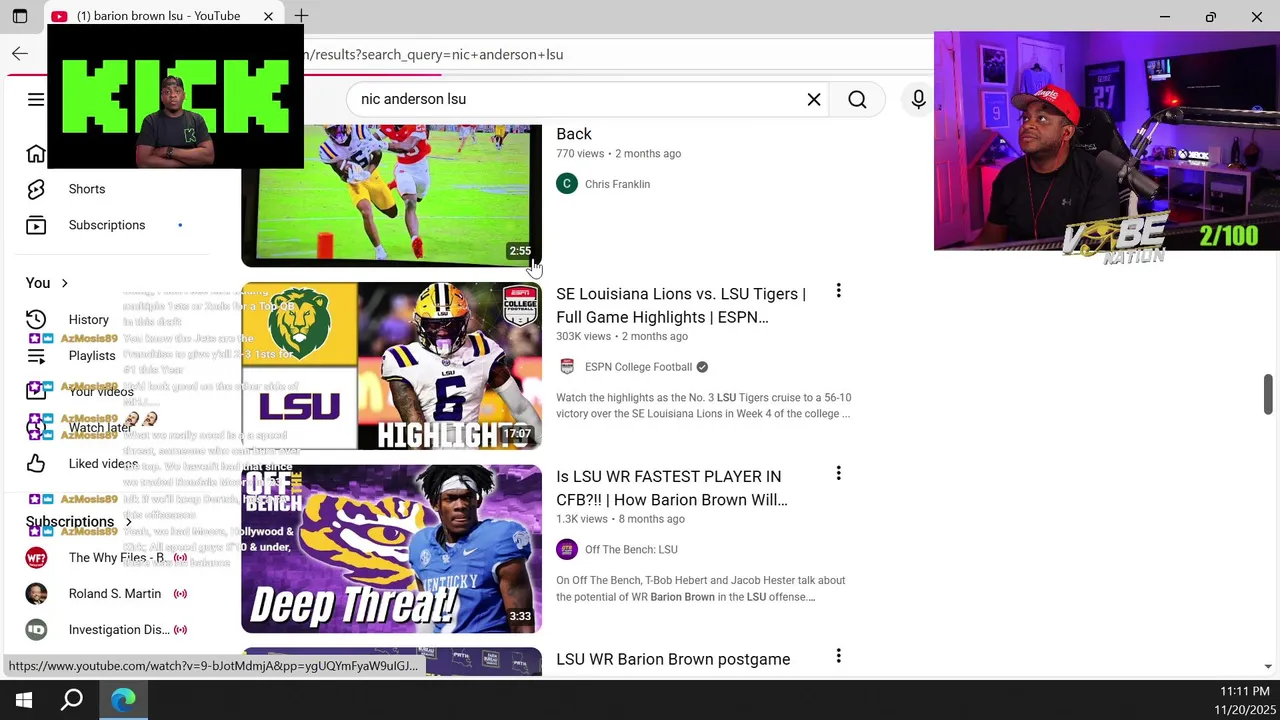Click the page vertical scrollbar thumb
This screenshot has height=720, width=1280.
tap(1268, 394)
